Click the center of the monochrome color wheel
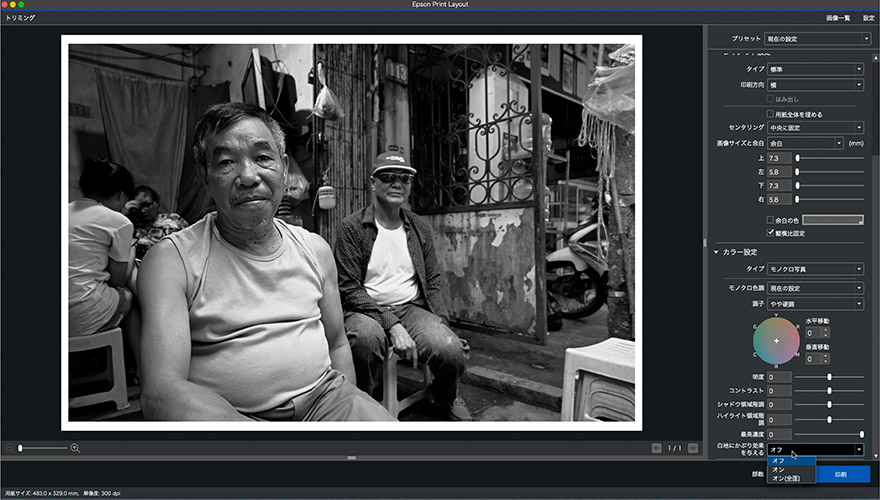Image resolution: width=880 pixels, height=500 pixels. click(776, 341)
